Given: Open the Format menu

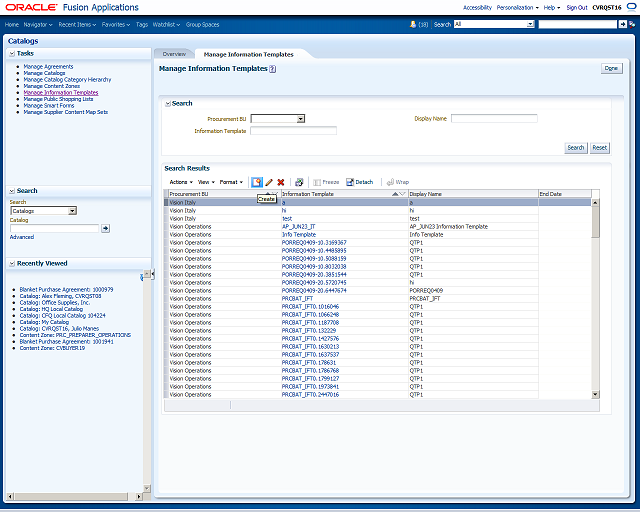Looking at the screenshot, I should coord(231,182).
